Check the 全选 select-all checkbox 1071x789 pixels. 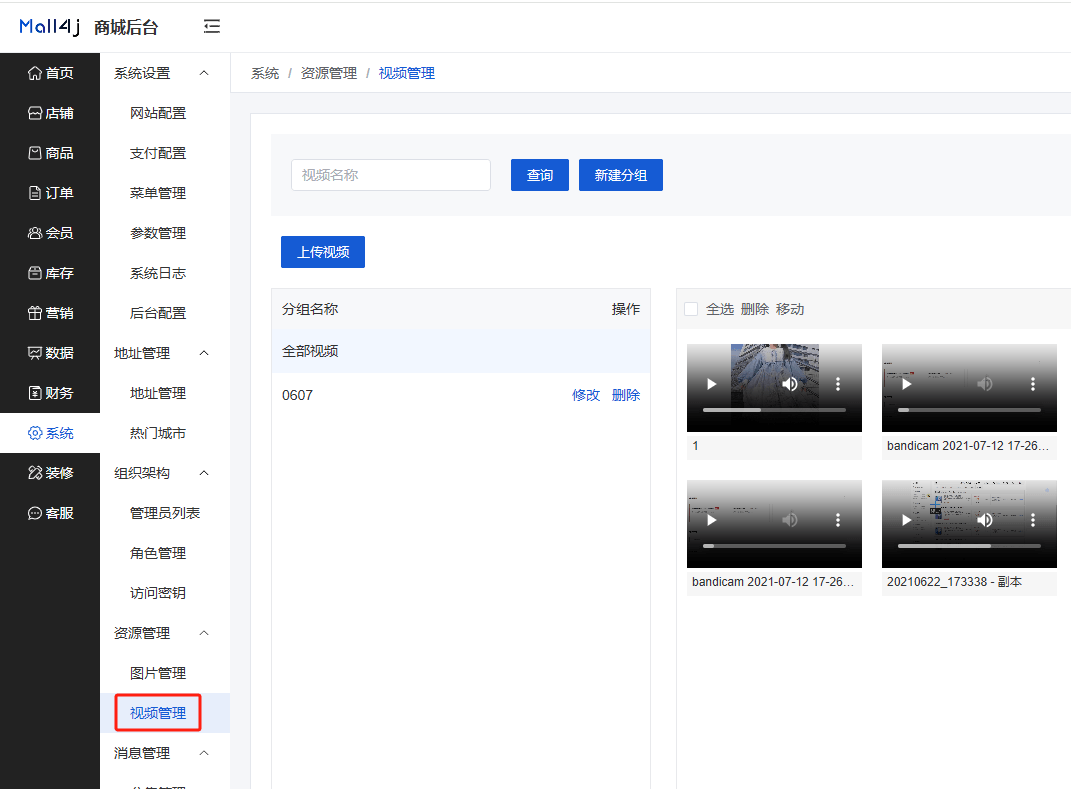tap(691, 309)
